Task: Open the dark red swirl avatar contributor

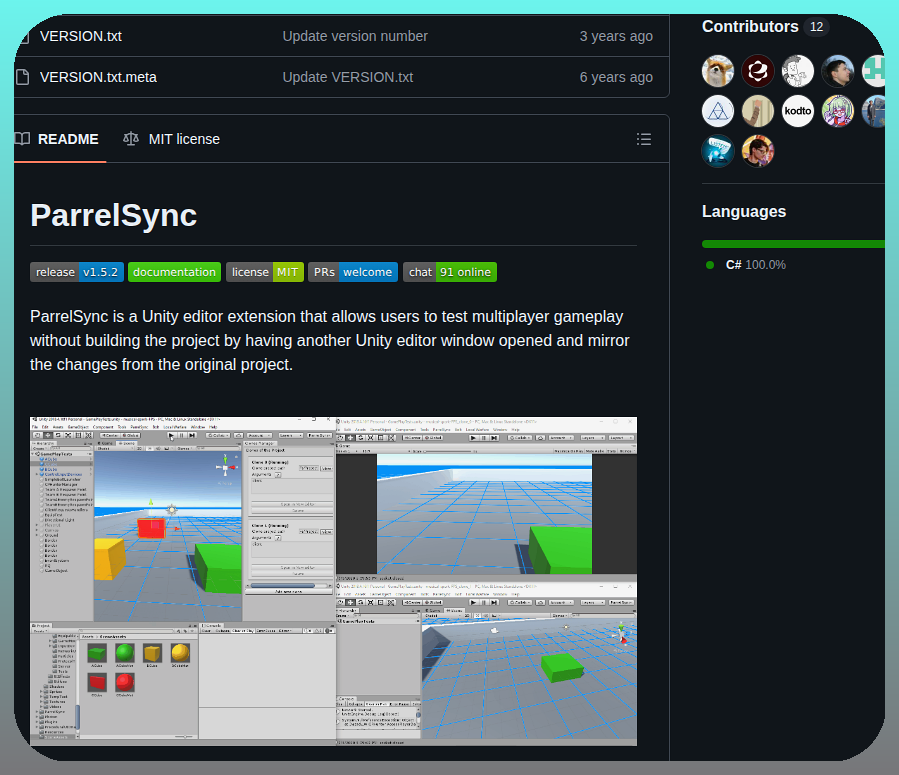Action: pyautogui.click(x=758, y=71)
